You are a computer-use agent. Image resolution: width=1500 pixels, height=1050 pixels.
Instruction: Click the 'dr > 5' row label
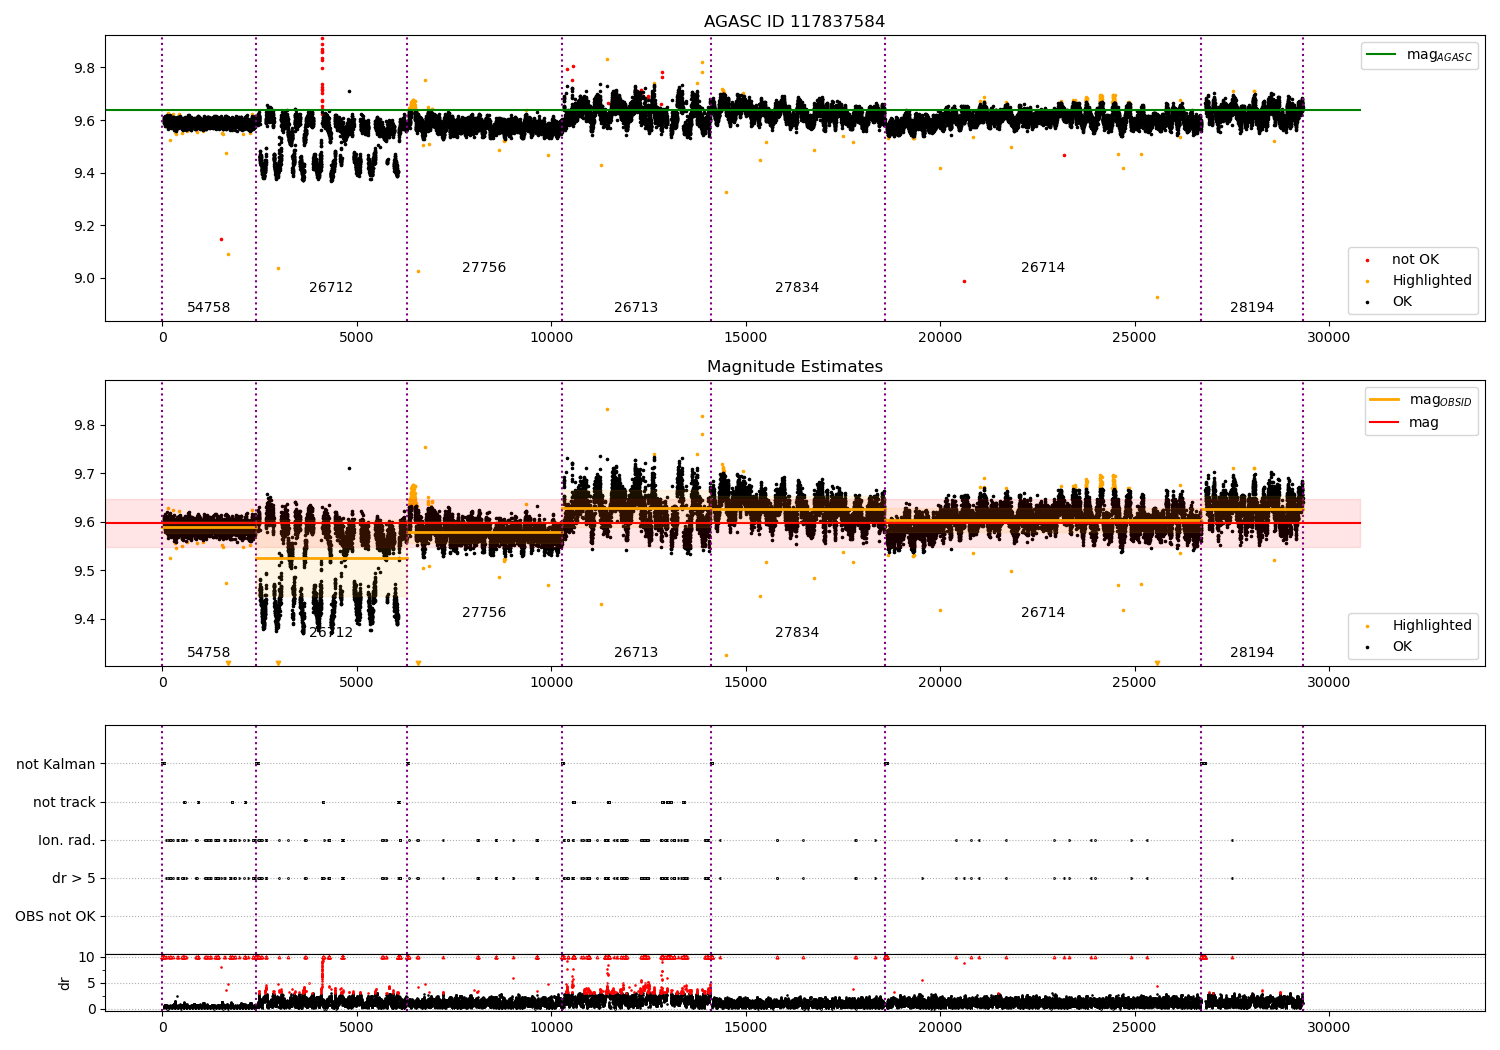[74, 879]
